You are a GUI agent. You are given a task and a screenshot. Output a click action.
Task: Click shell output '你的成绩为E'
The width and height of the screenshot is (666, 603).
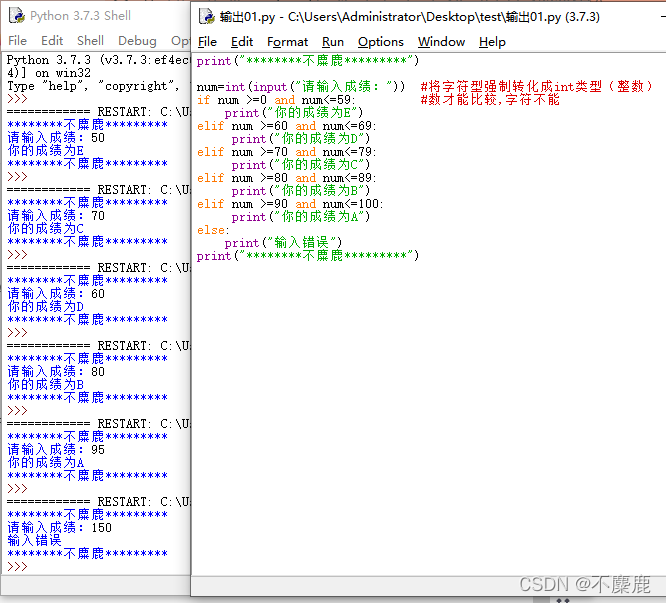pos(45,151)
